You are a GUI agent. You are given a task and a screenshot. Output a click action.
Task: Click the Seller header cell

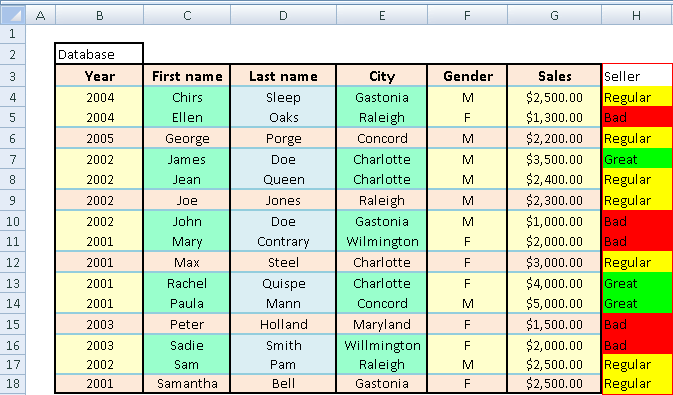[x=637, y=76]
